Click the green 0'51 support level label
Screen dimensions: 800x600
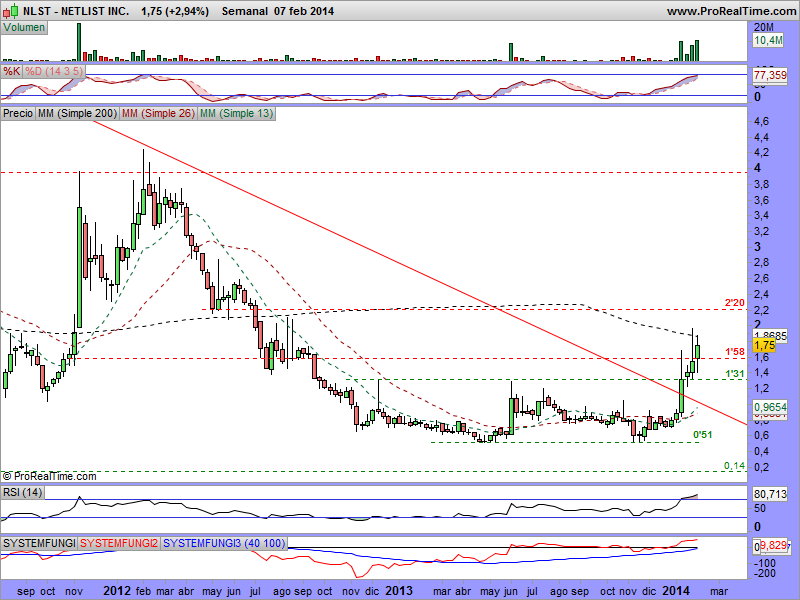click(702, 435)
